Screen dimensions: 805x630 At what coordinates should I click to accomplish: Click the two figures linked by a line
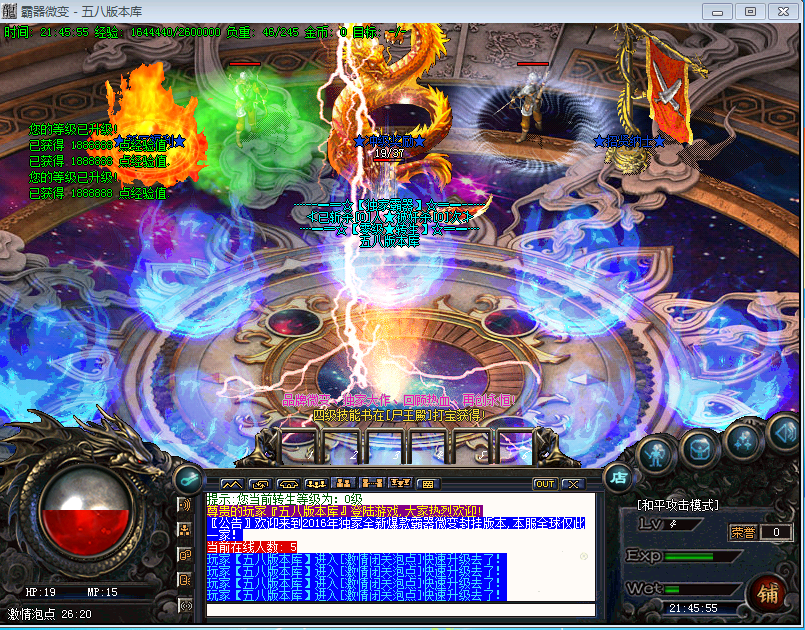372,484
